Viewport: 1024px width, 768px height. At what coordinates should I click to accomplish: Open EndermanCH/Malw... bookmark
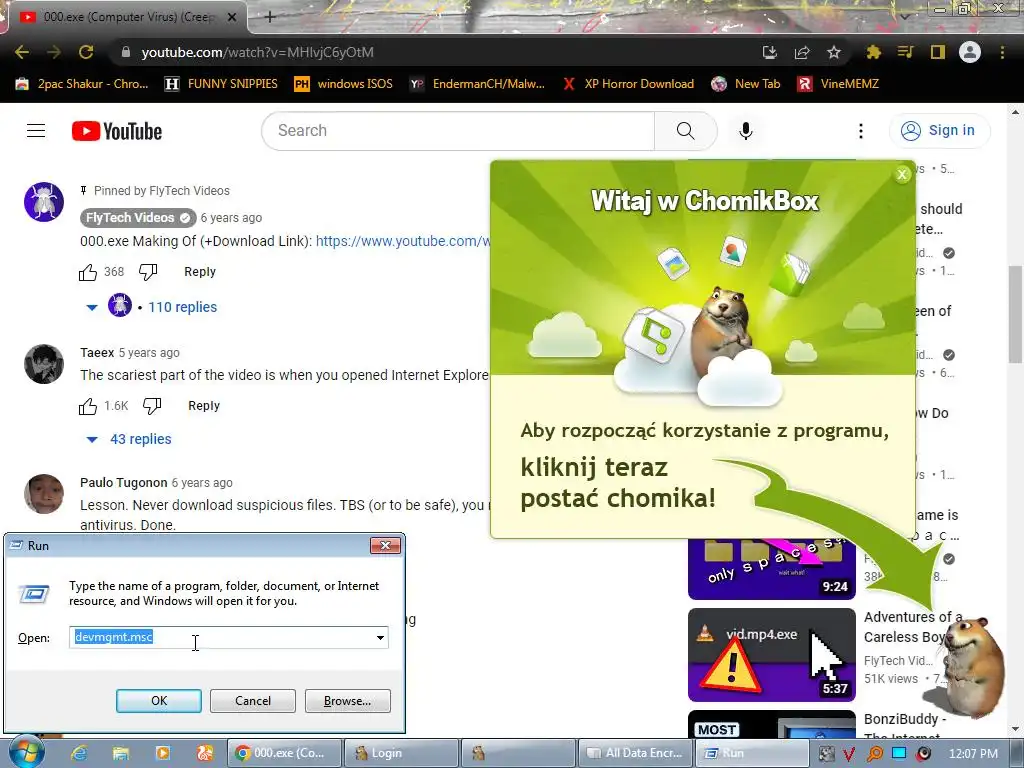point(477,84)
